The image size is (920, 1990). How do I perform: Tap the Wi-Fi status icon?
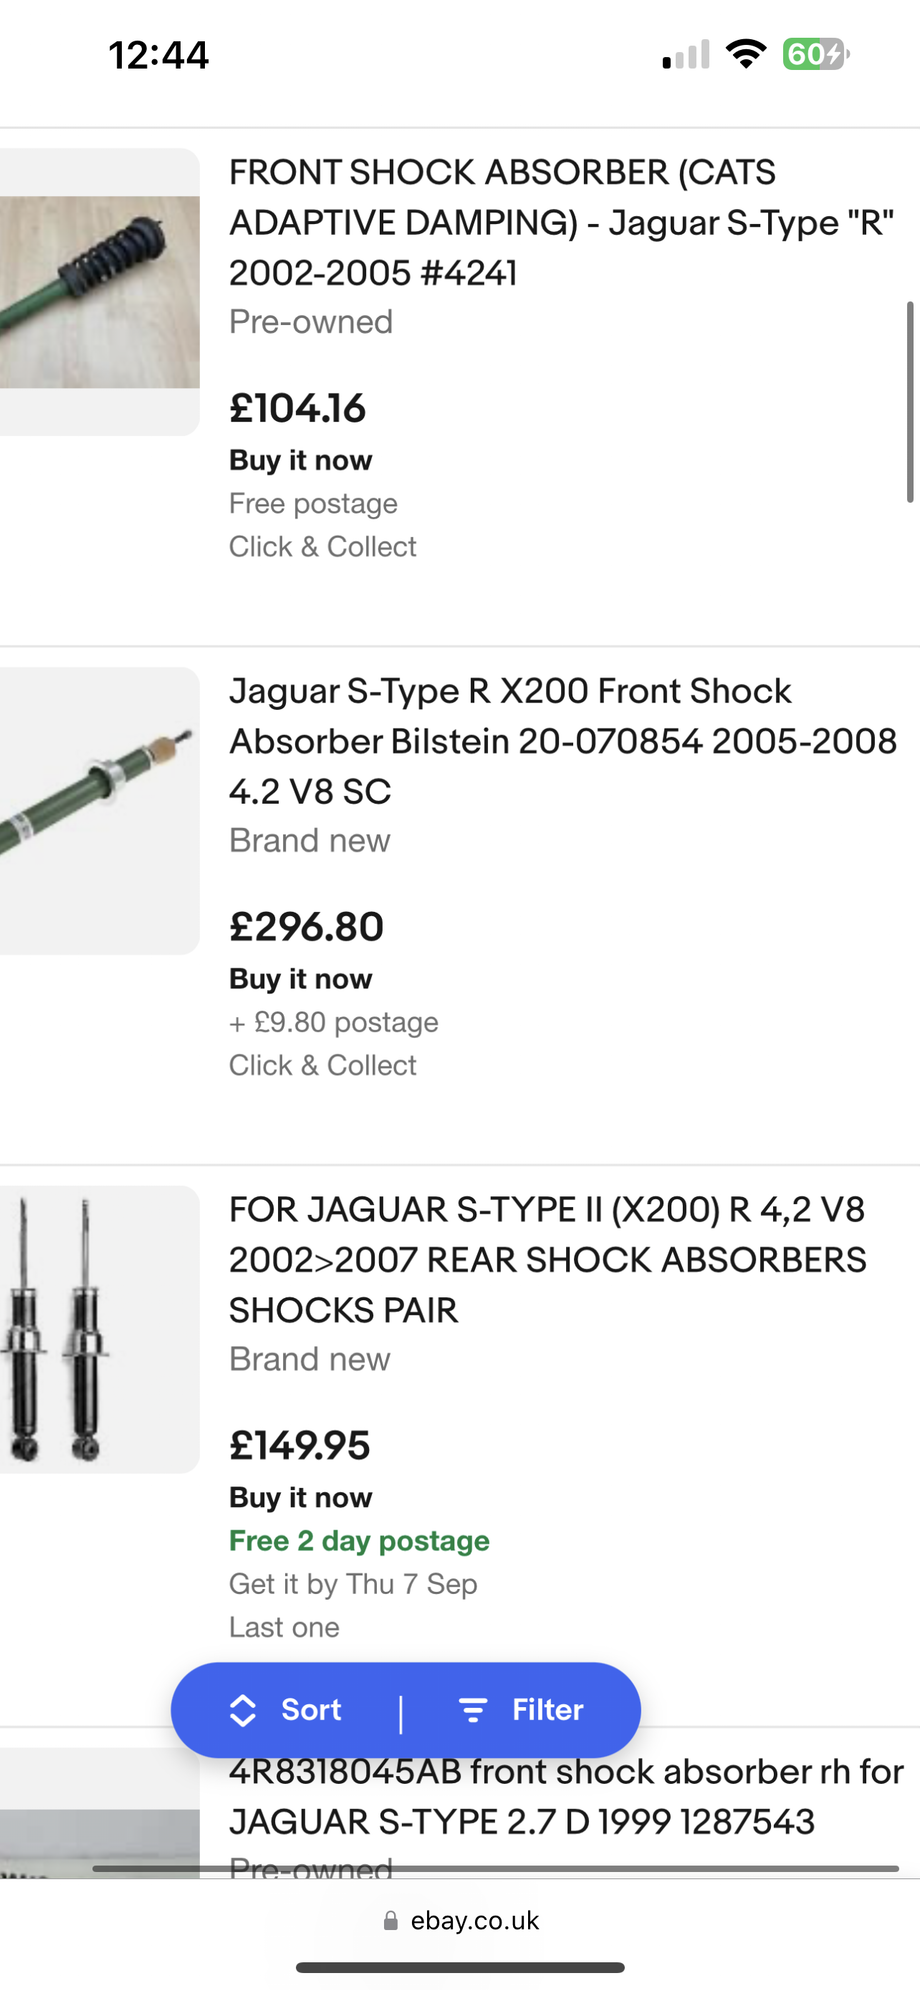pos(745,54)
